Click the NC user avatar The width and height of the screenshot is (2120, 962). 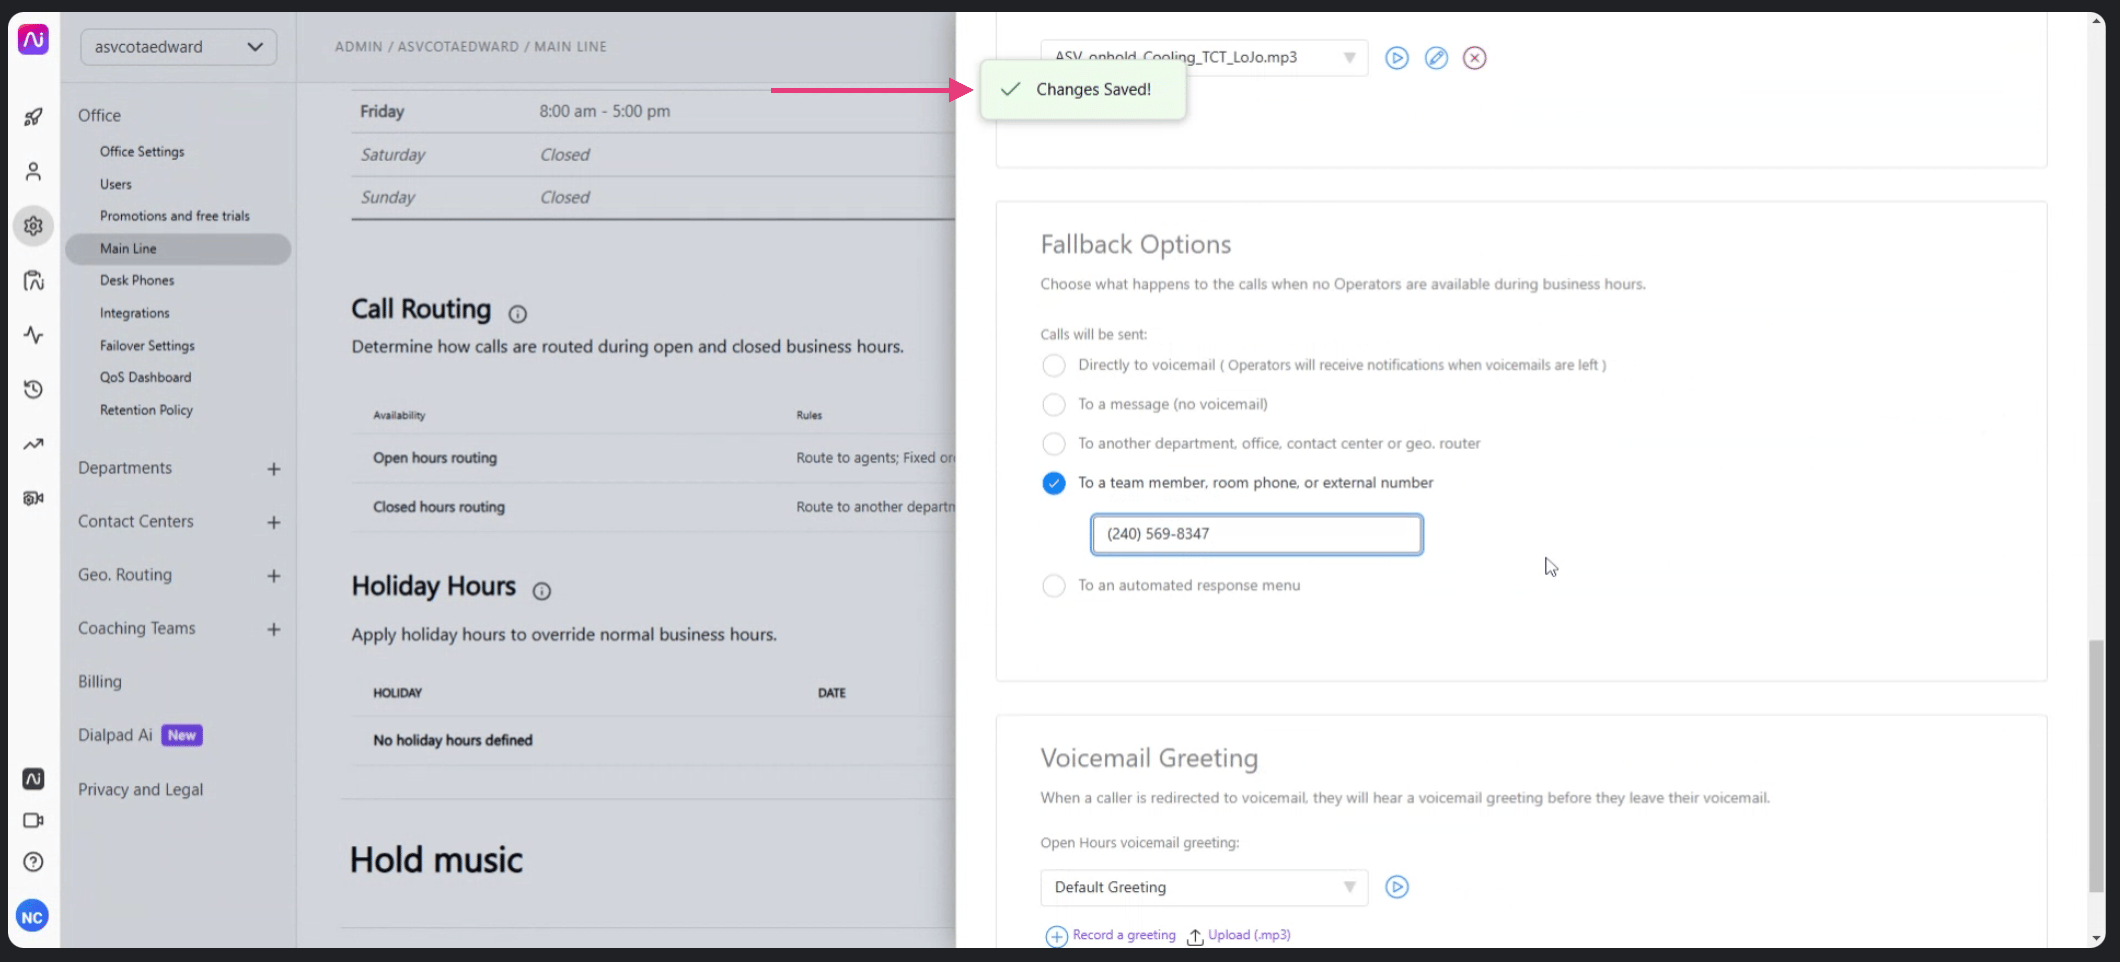(x=32, y=917)
